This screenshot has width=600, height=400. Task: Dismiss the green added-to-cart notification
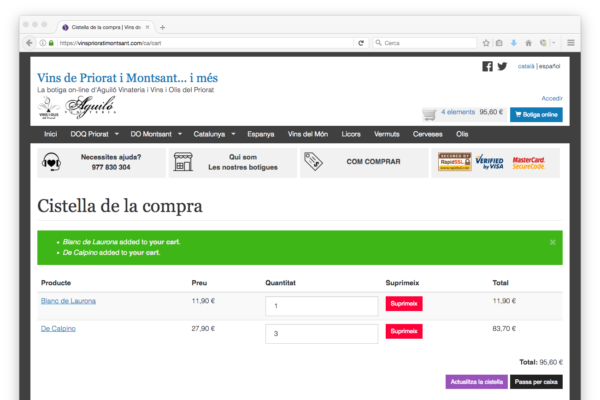tap(553, 242)
